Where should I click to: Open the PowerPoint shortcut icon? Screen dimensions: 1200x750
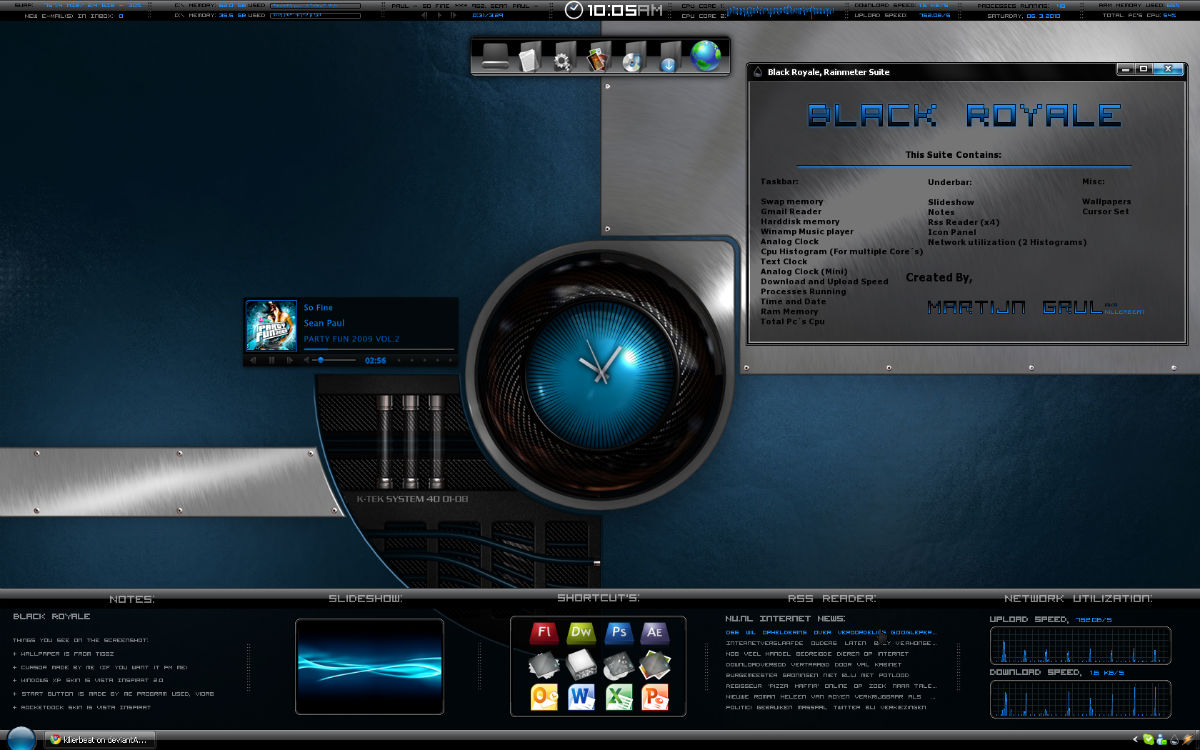coord(654,697)
